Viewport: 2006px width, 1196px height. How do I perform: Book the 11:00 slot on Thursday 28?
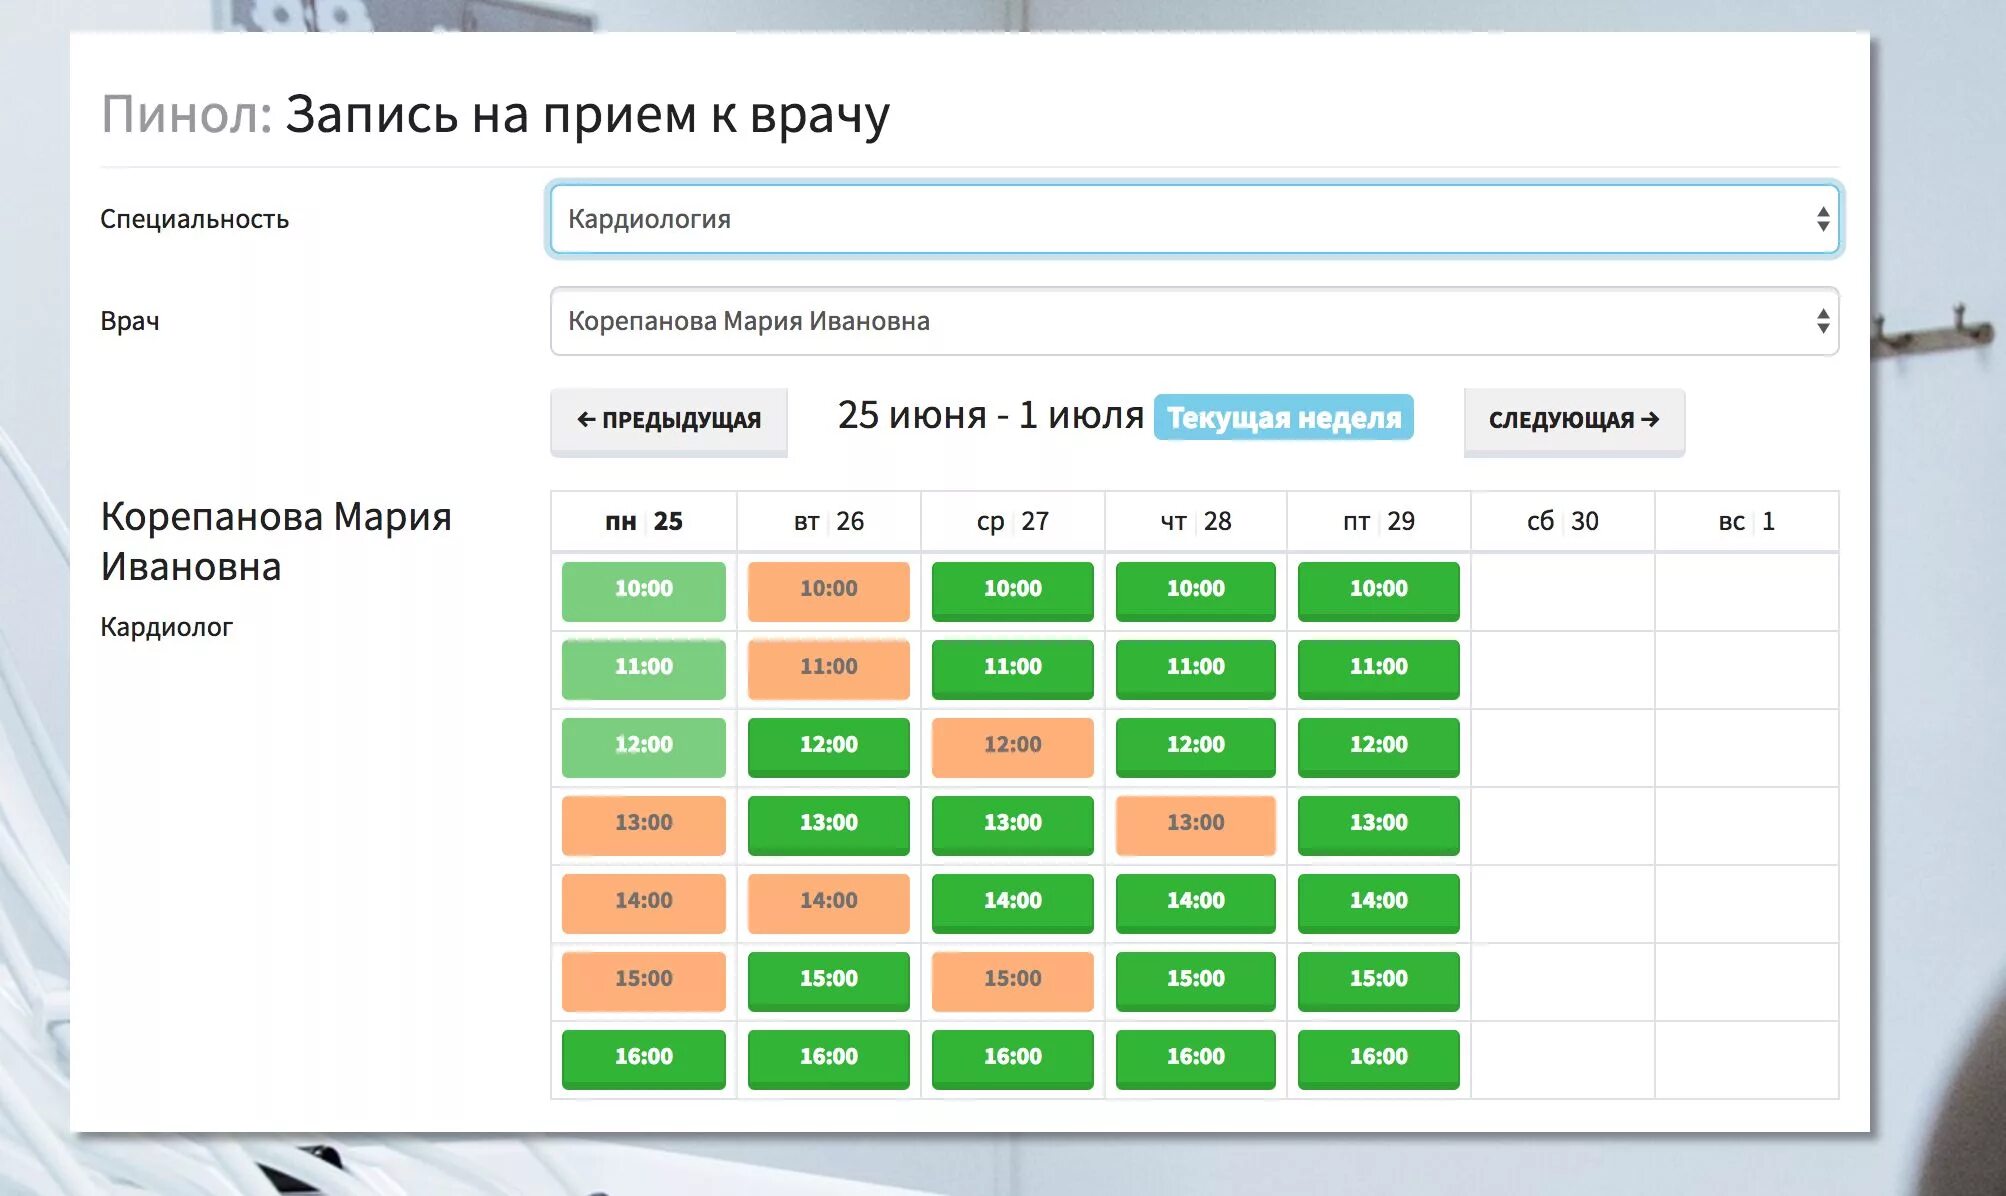[1196, 669]
